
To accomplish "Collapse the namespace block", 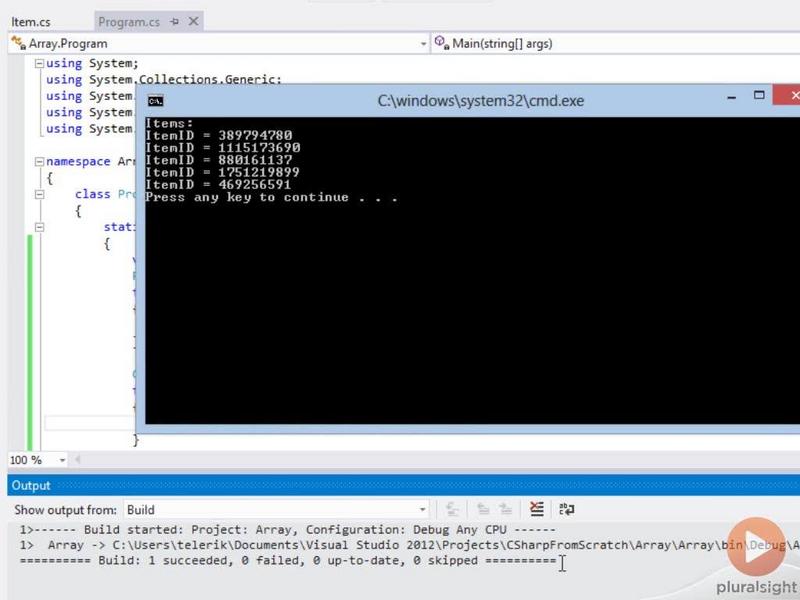I will pos(39,162).
